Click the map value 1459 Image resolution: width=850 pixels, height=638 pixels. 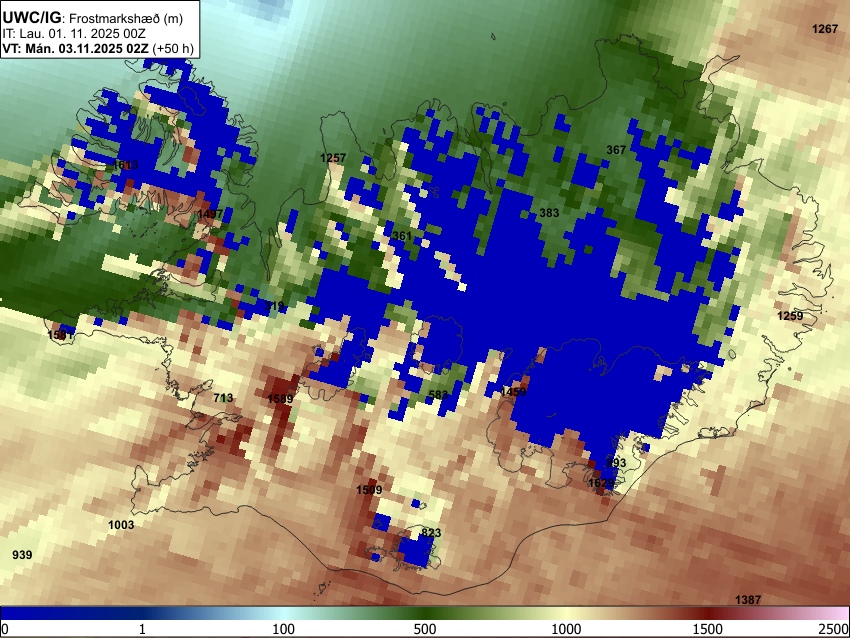point(513,392)
